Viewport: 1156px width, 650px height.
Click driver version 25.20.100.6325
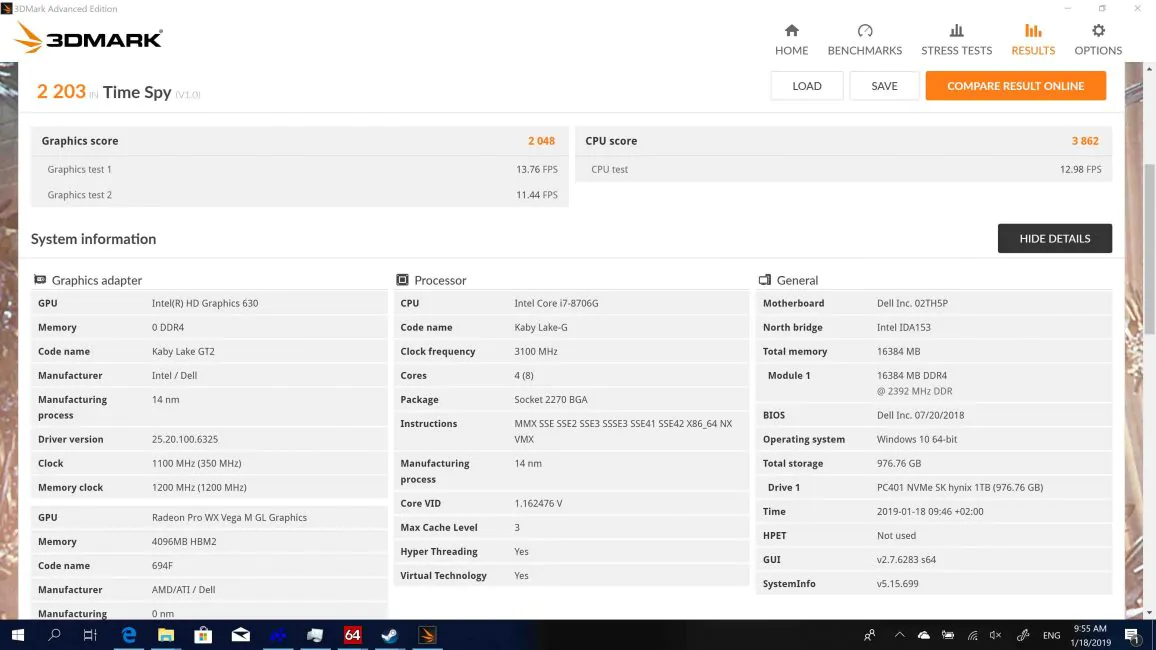[185, 439]
